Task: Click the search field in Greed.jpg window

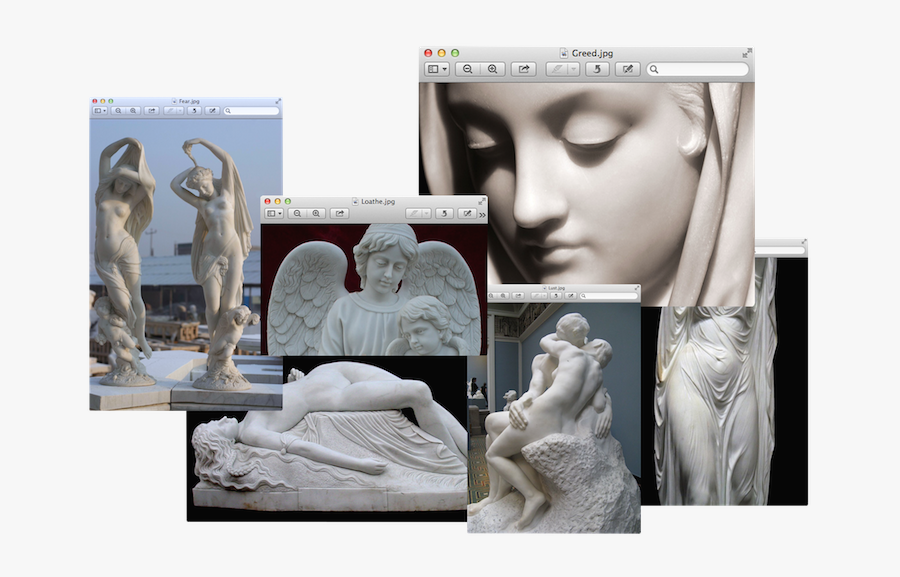Action: (x=697, y=69)
